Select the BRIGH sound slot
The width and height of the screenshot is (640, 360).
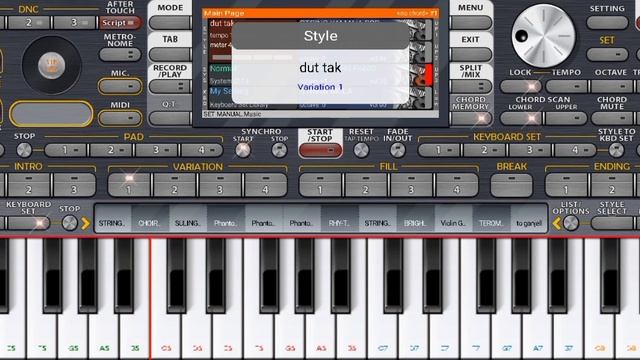(x=415, y=219)
